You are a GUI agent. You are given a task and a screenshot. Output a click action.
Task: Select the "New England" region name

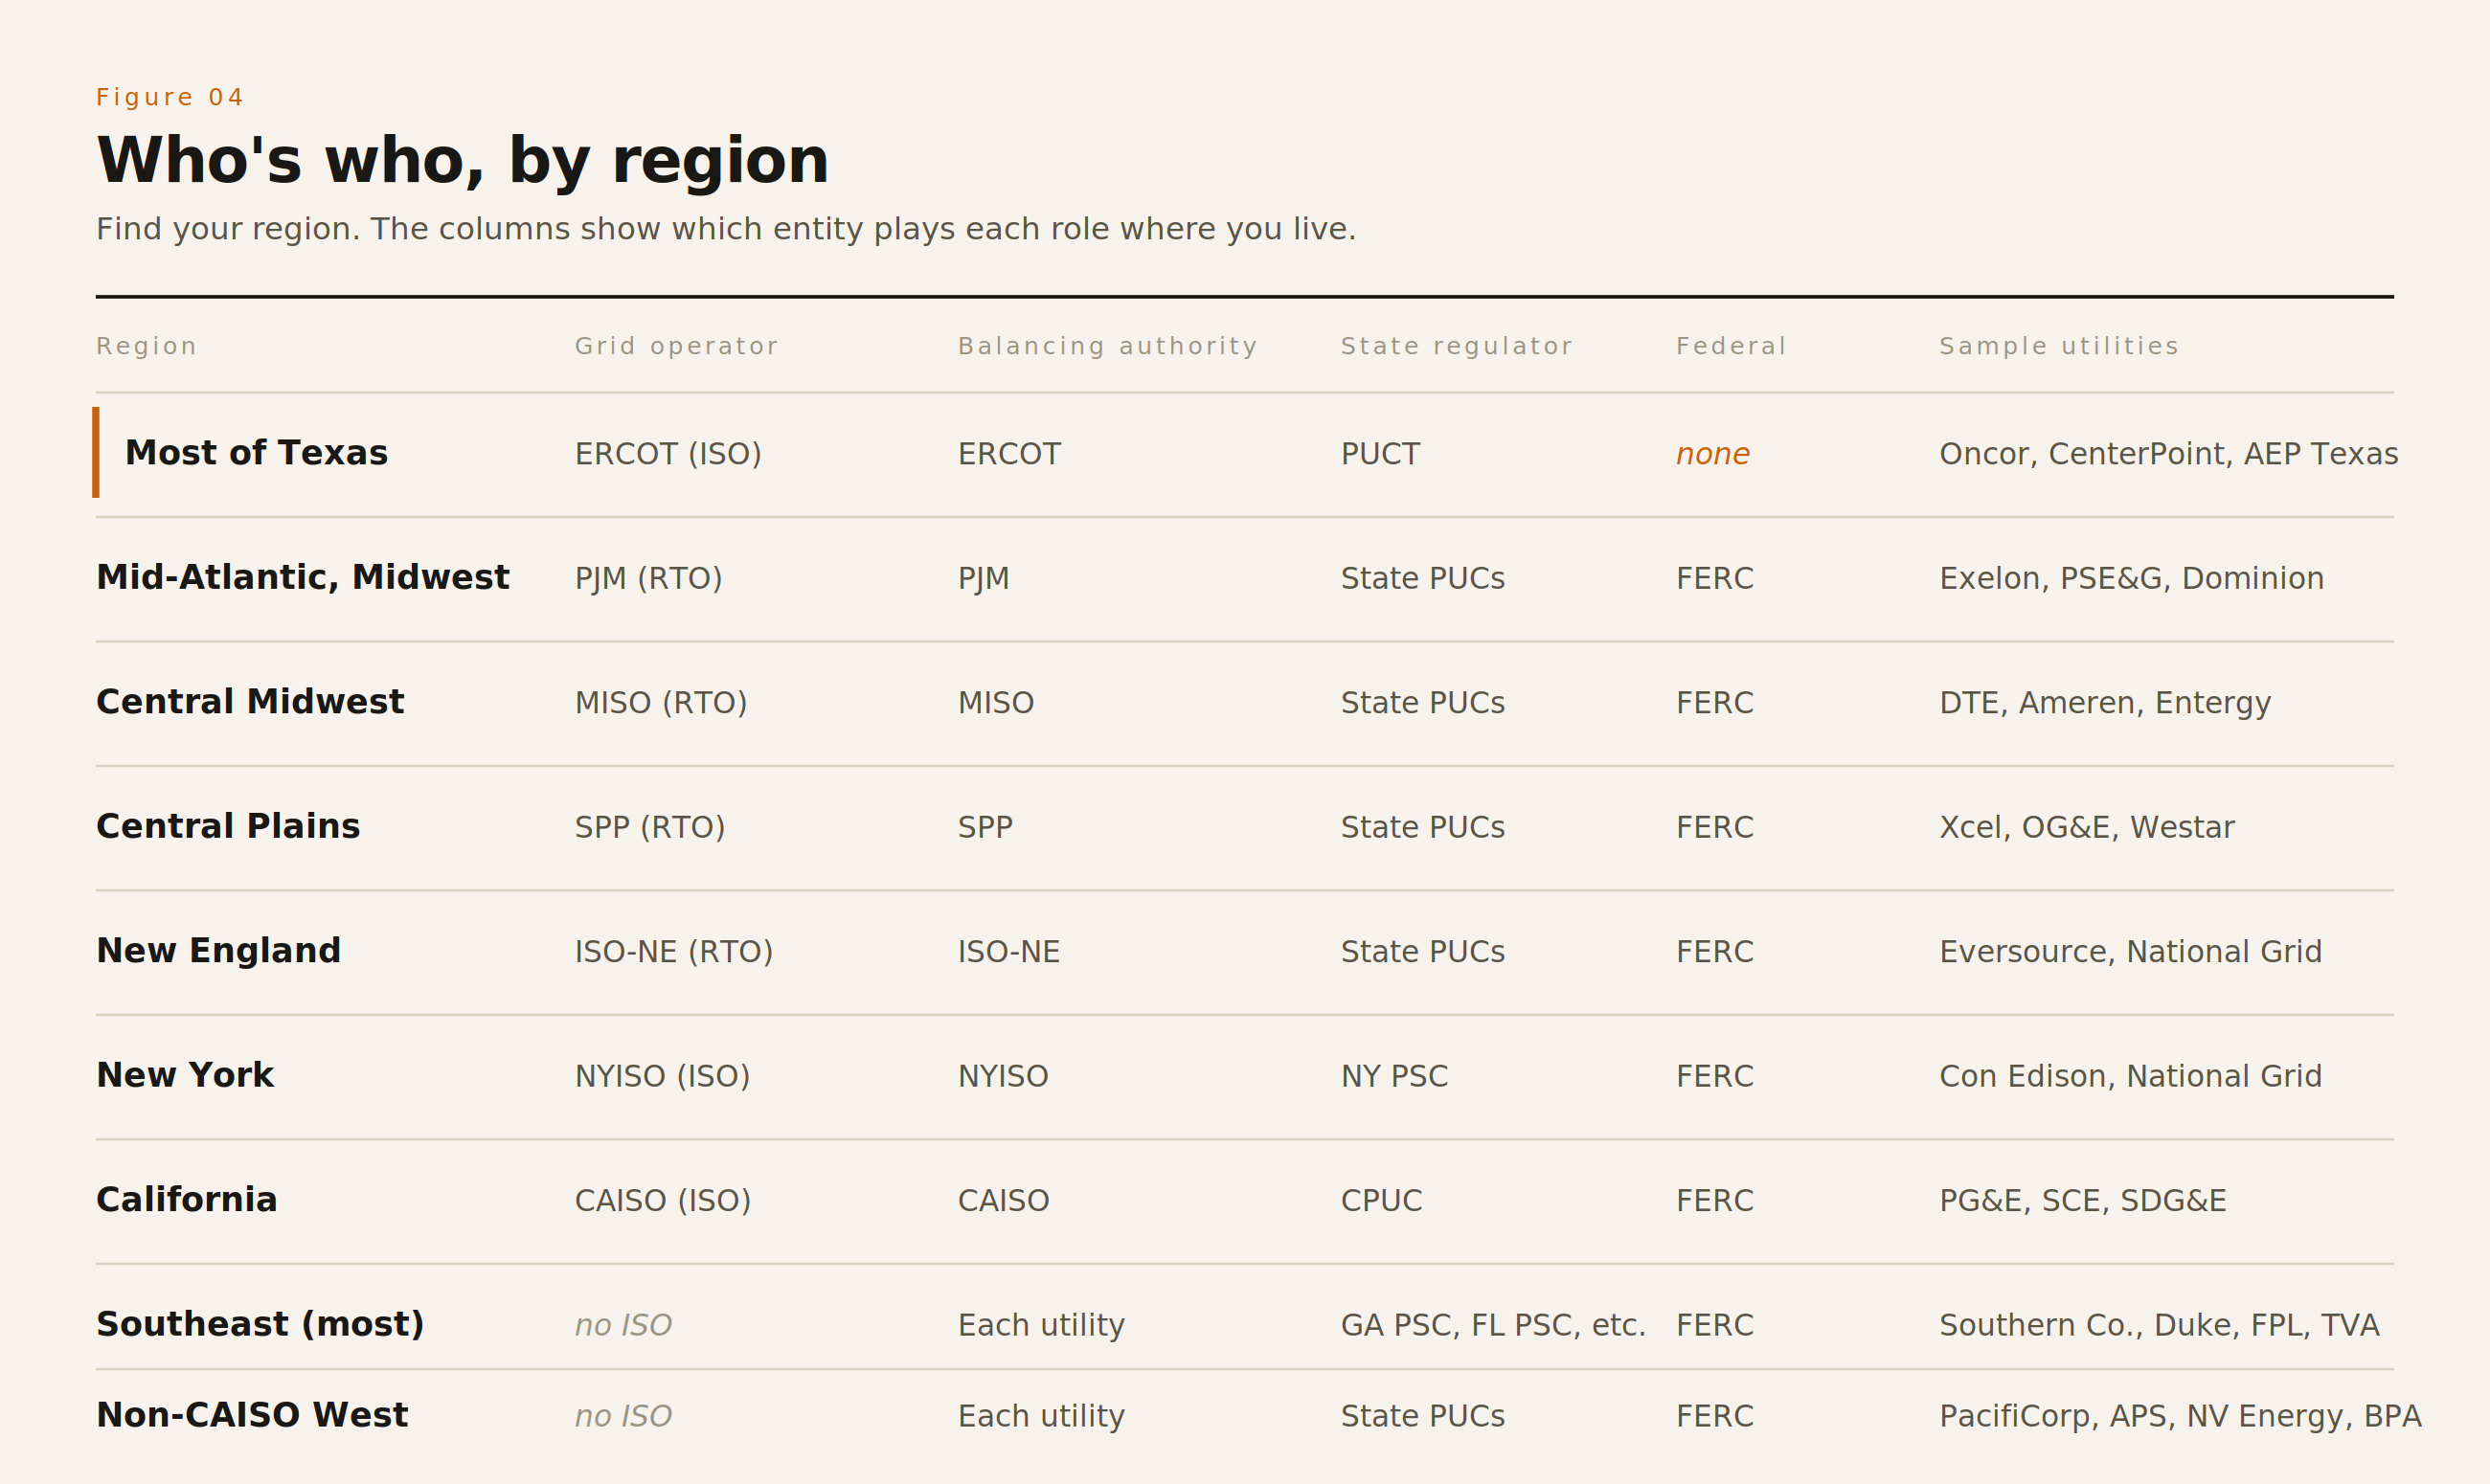[x=219, y=950]
